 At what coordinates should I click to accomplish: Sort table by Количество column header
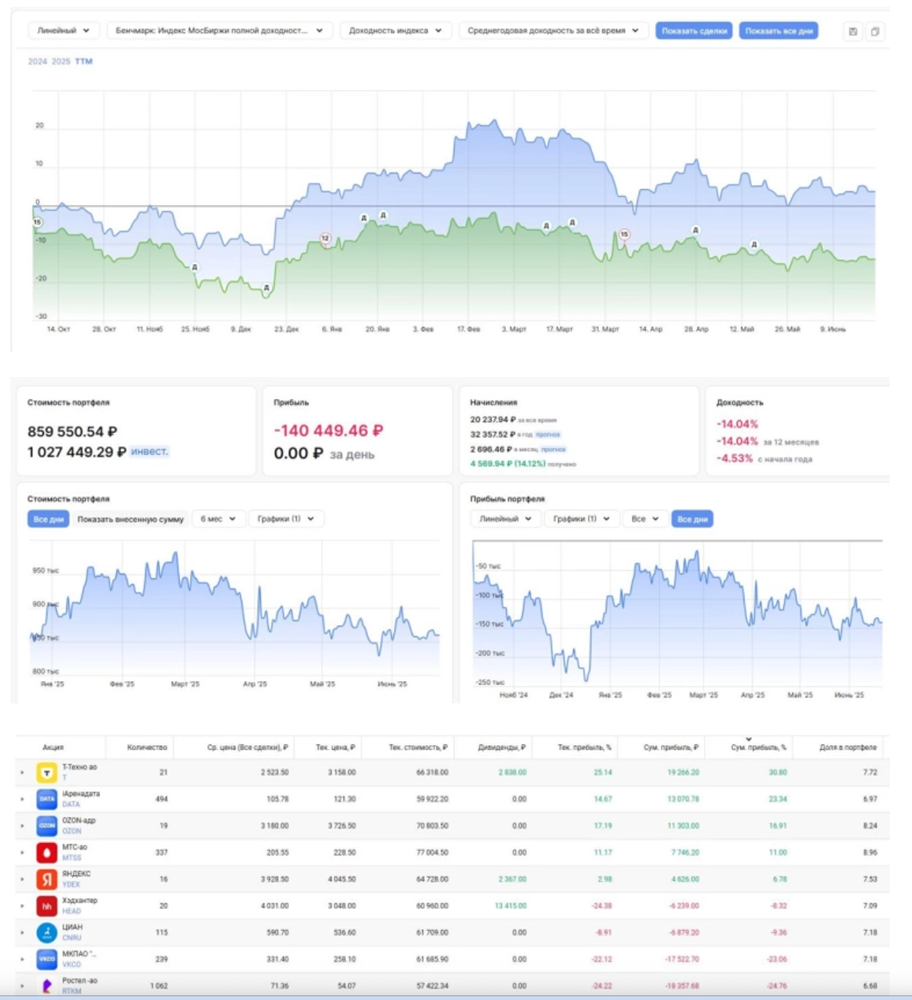tap(147, 747)
